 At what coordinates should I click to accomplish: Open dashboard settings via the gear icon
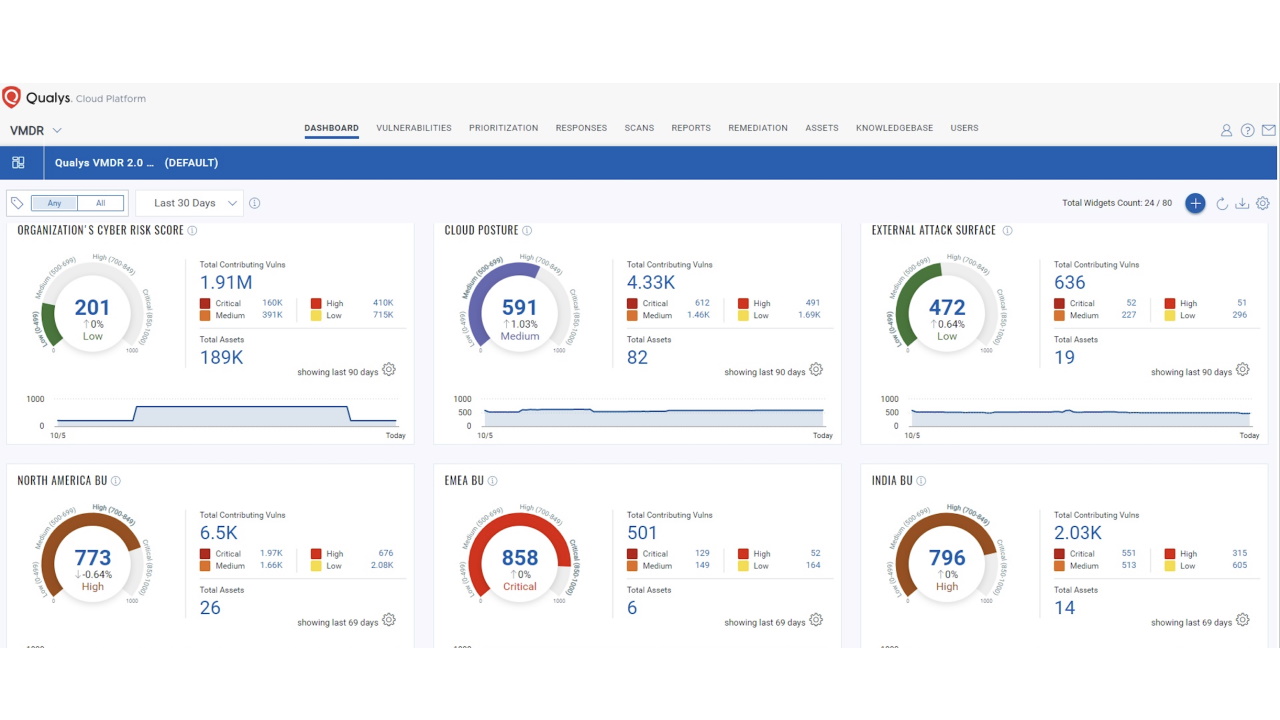1262,203
